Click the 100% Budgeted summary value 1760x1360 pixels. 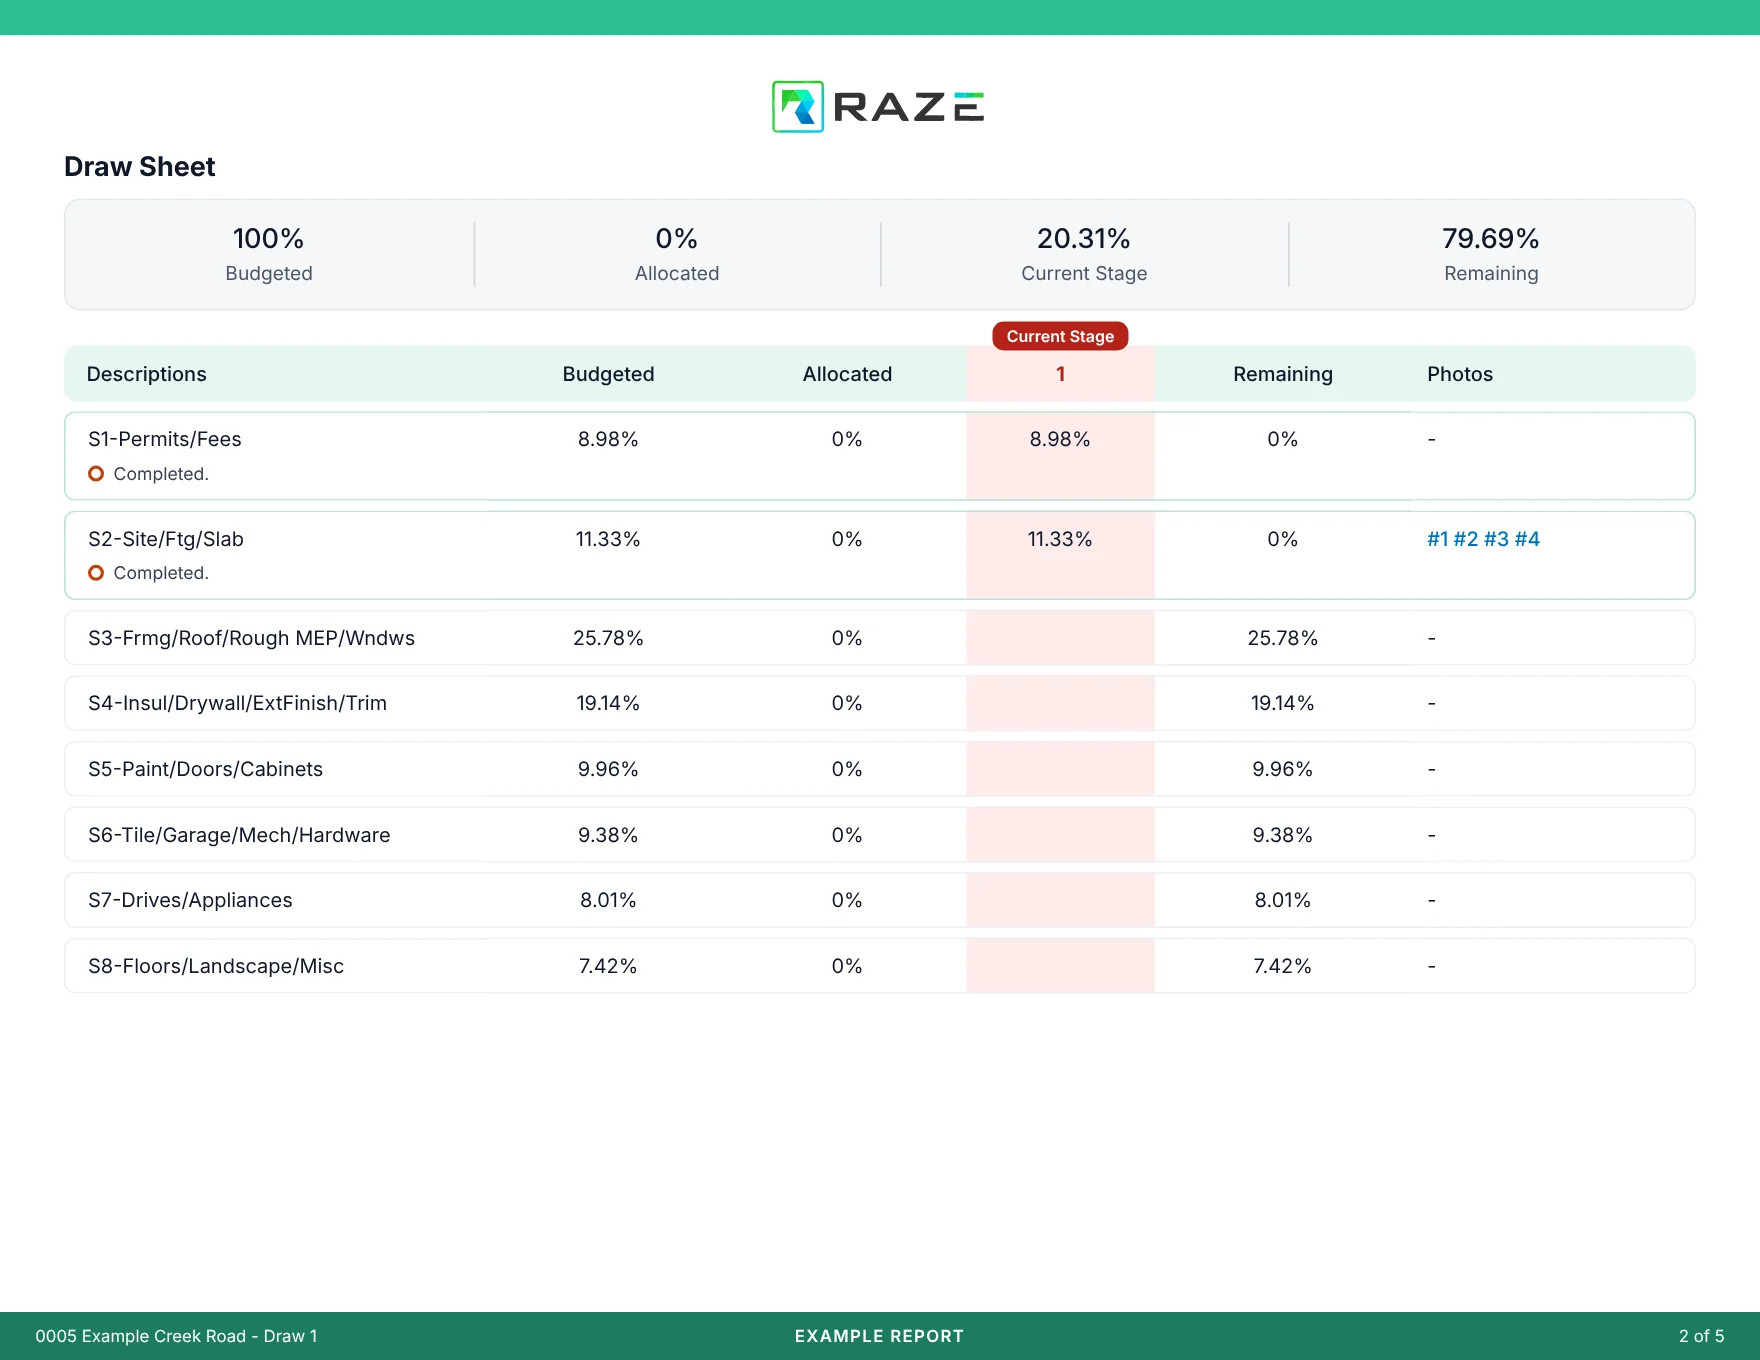pyautogui.click(x=268, y=238)
